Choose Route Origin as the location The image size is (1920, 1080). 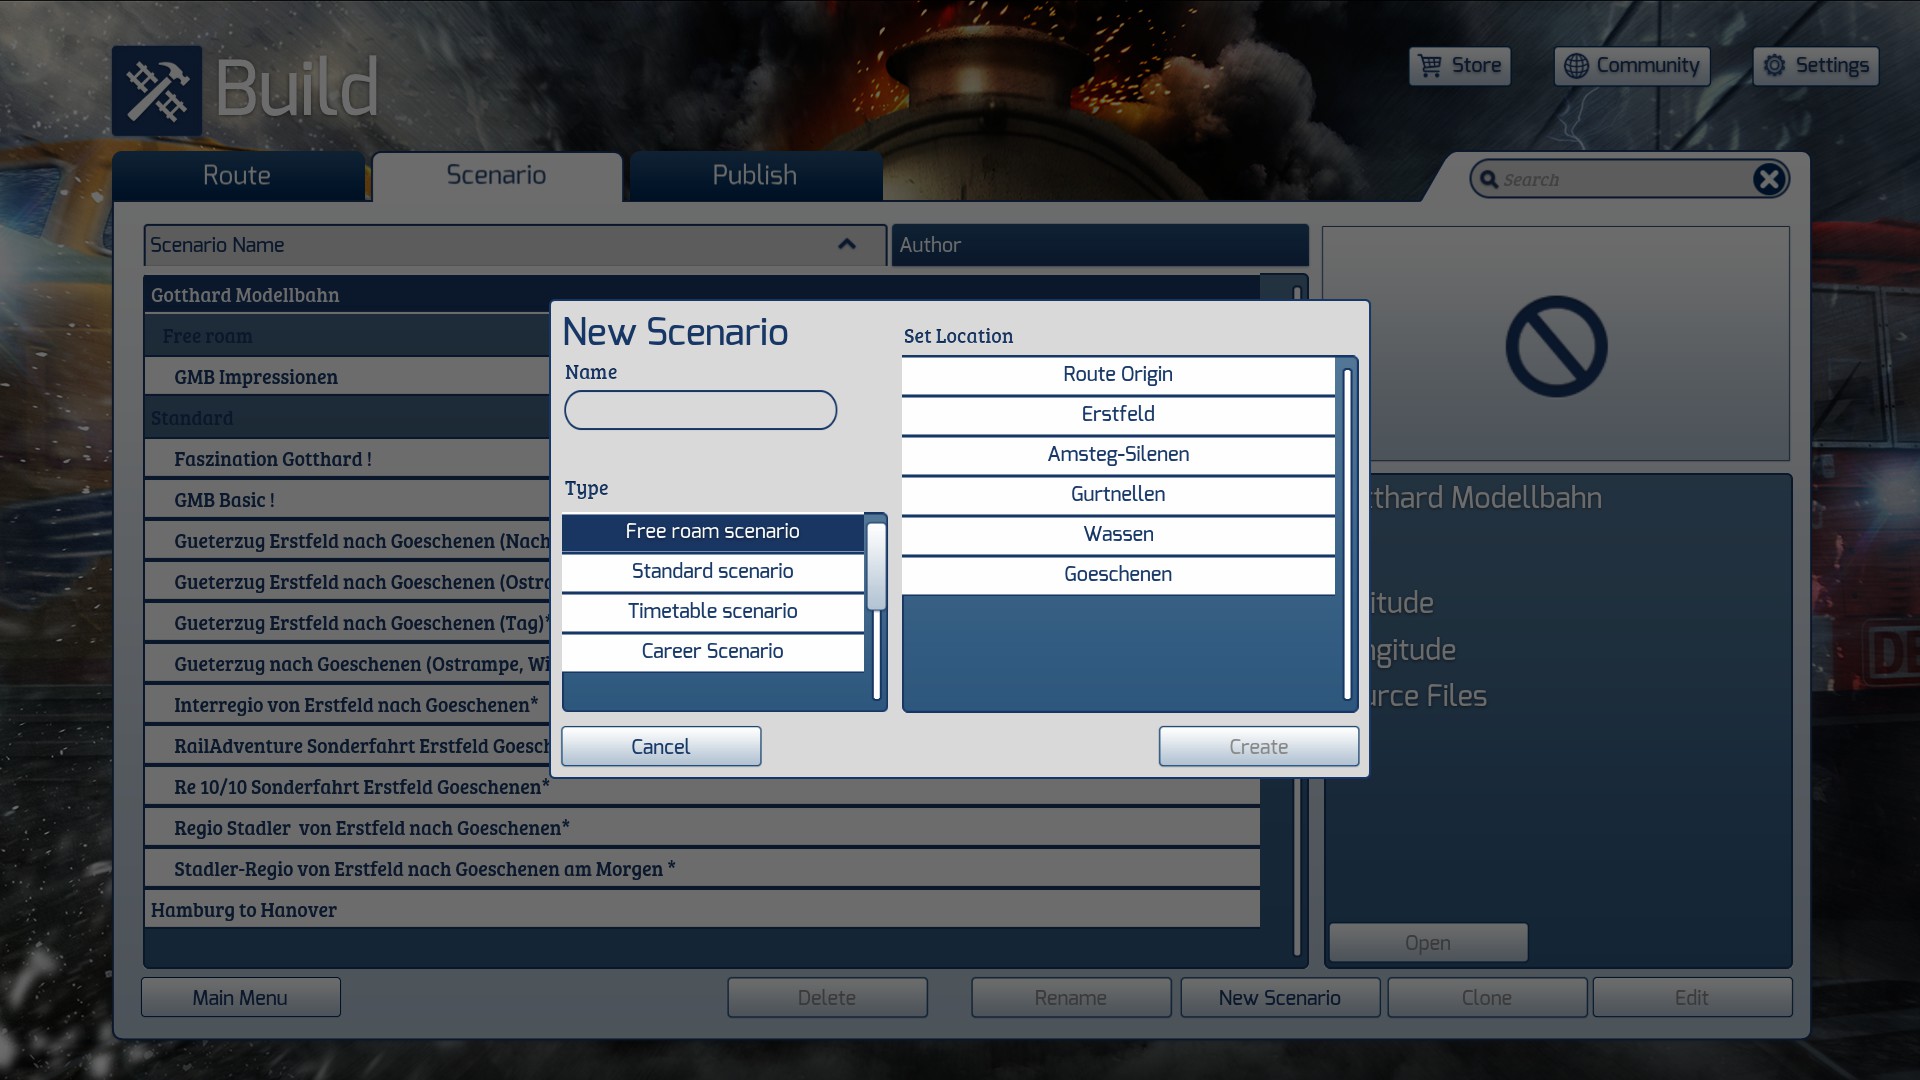click(x=1117, y=374)
